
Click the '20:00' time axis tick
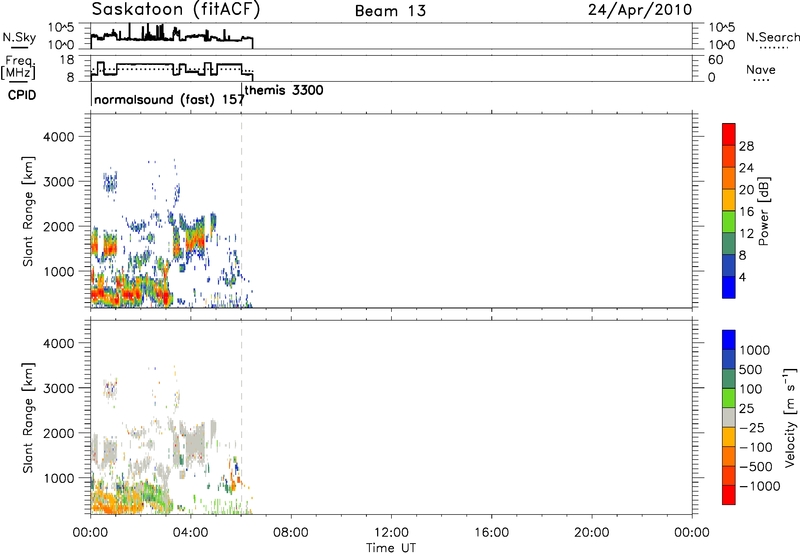tap(592, 533)
